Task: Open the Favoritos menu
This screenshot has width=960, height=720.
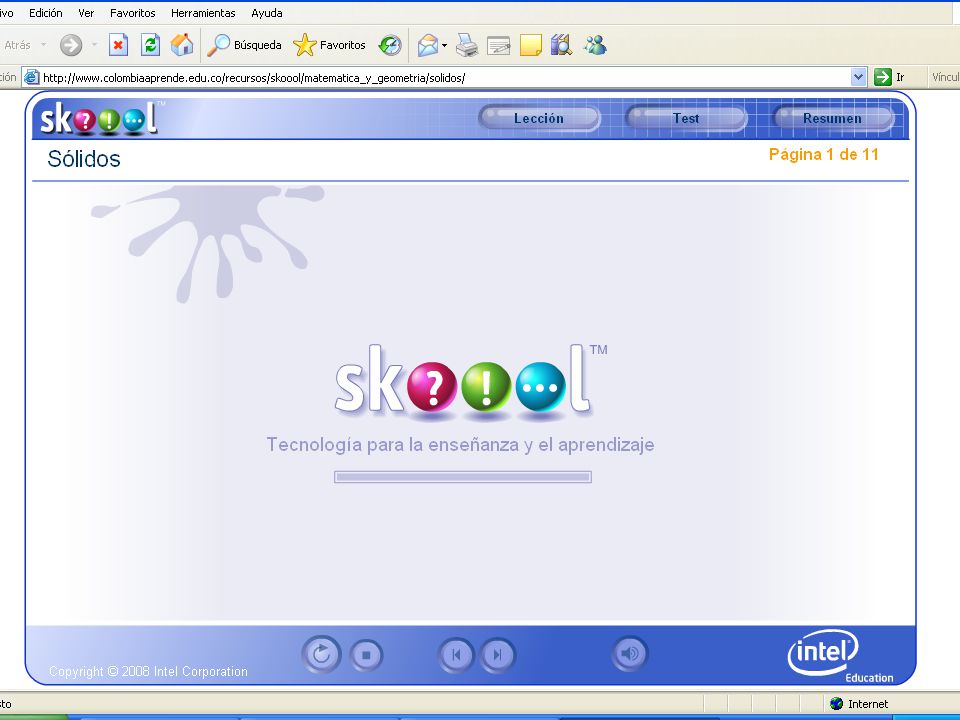Action: point(133,13)
